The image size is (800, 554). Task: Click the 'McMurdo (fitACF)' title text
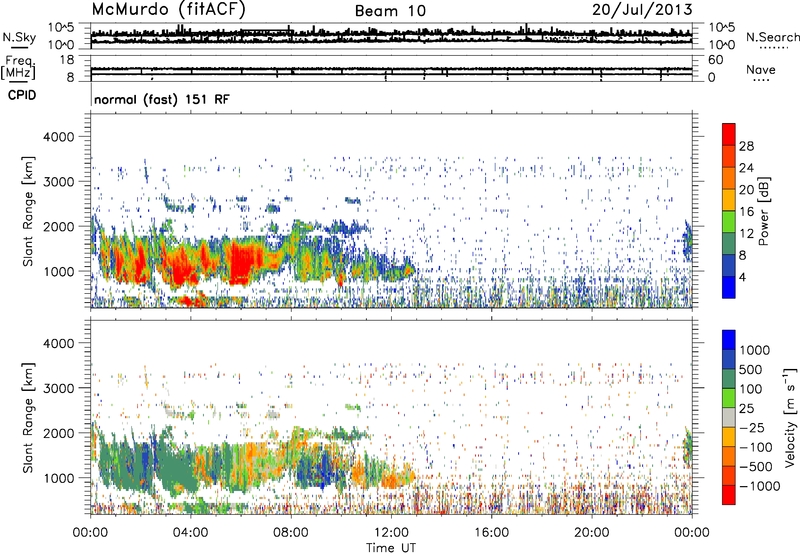[168, 9]
